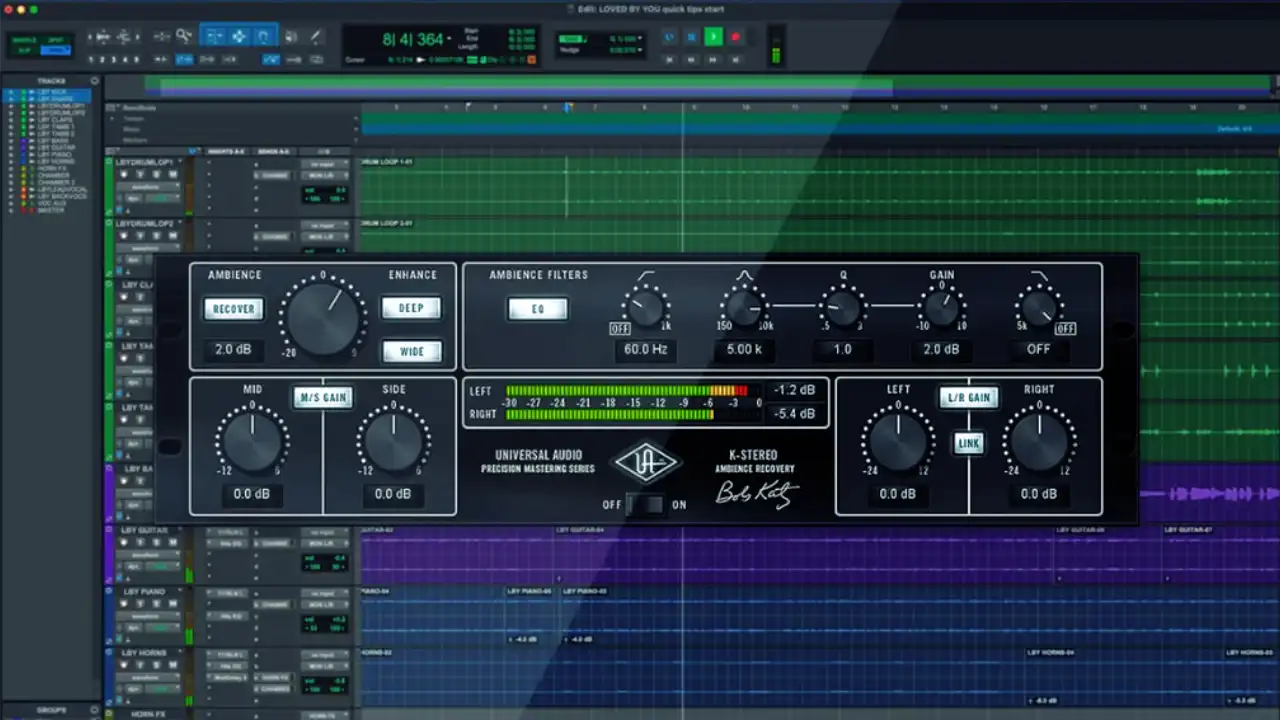Click the bell frequency knob
Viewport: 1280px width, 720px height.
pyautogui.click(x=744, y=308)
